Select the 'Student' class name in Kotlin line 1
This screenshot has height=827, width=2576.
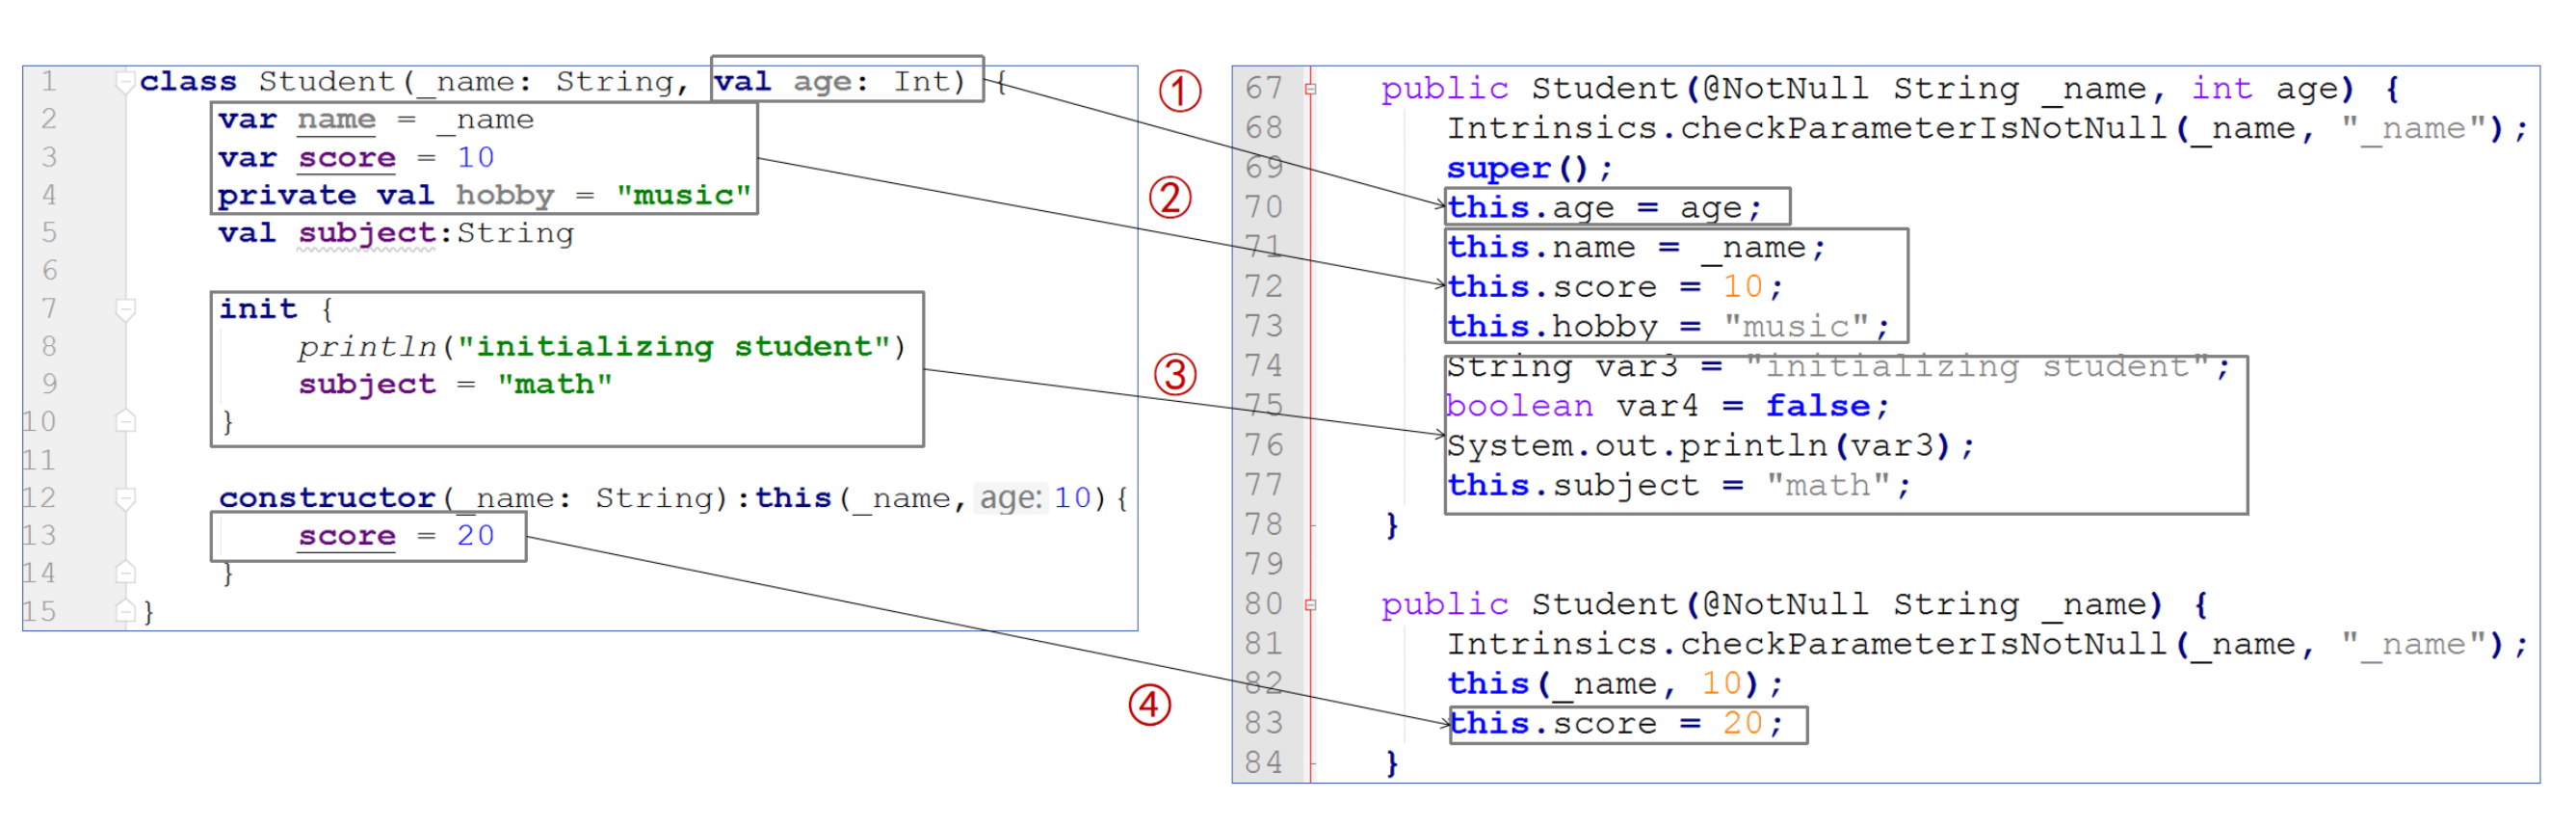click(327, 81)
